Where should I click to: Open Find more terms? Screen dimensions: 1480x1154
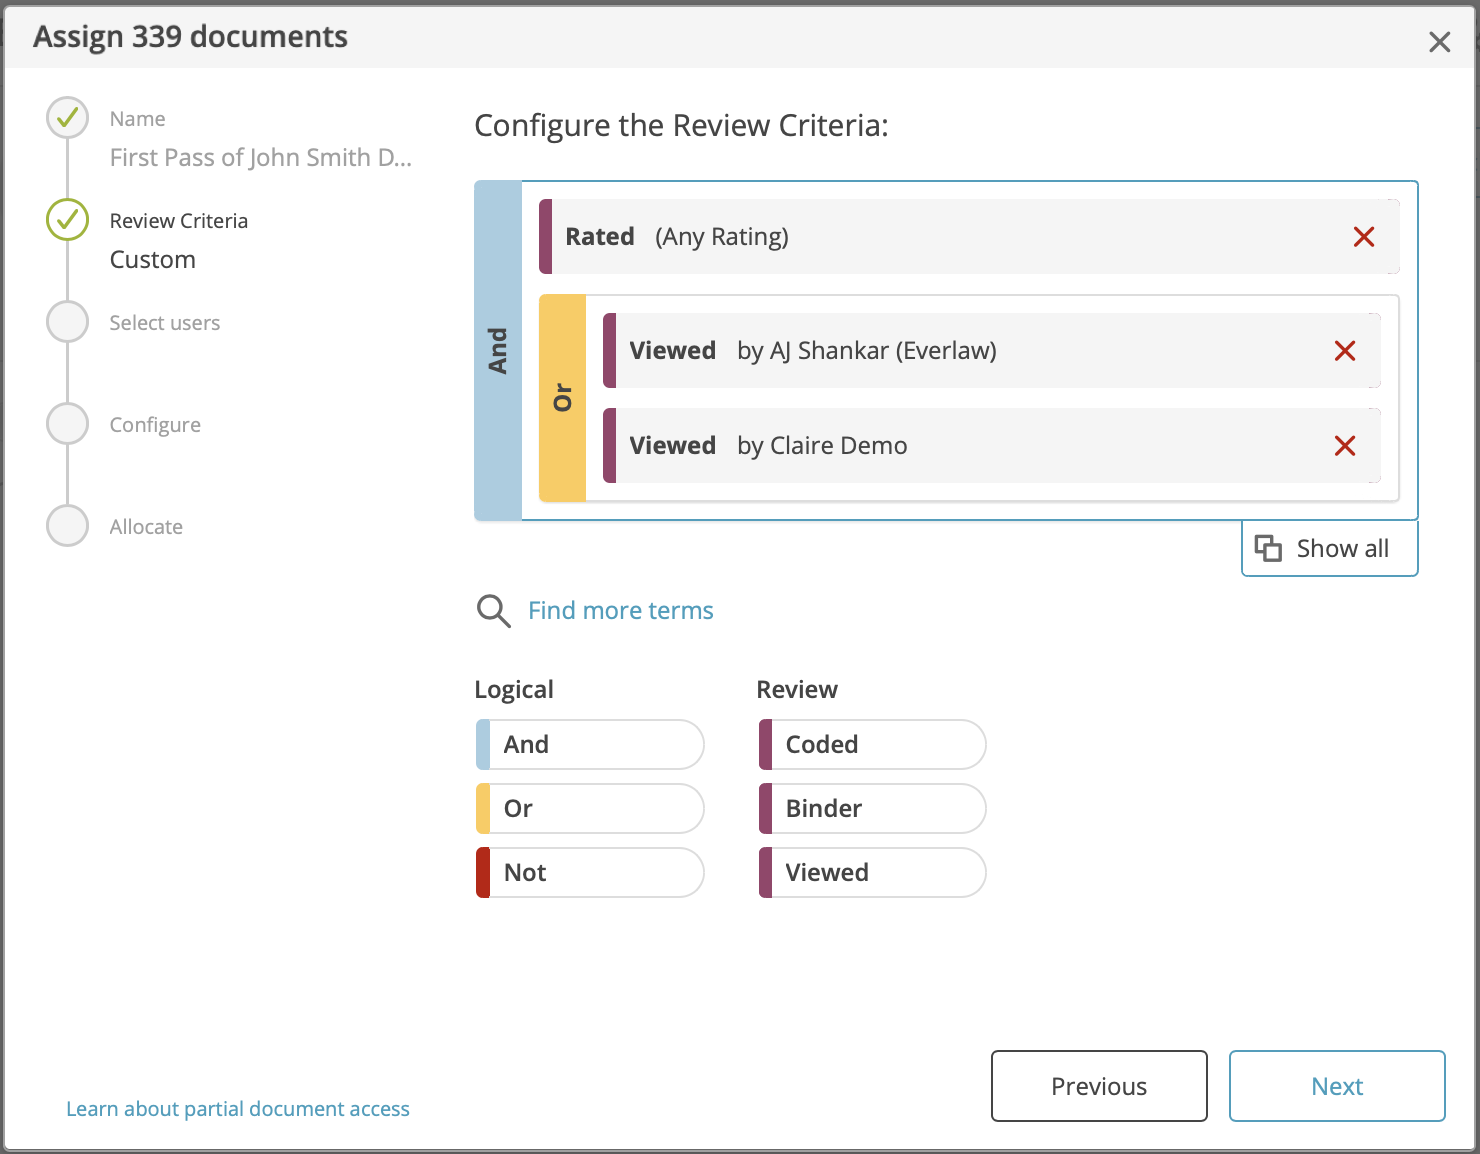(620, 610)
